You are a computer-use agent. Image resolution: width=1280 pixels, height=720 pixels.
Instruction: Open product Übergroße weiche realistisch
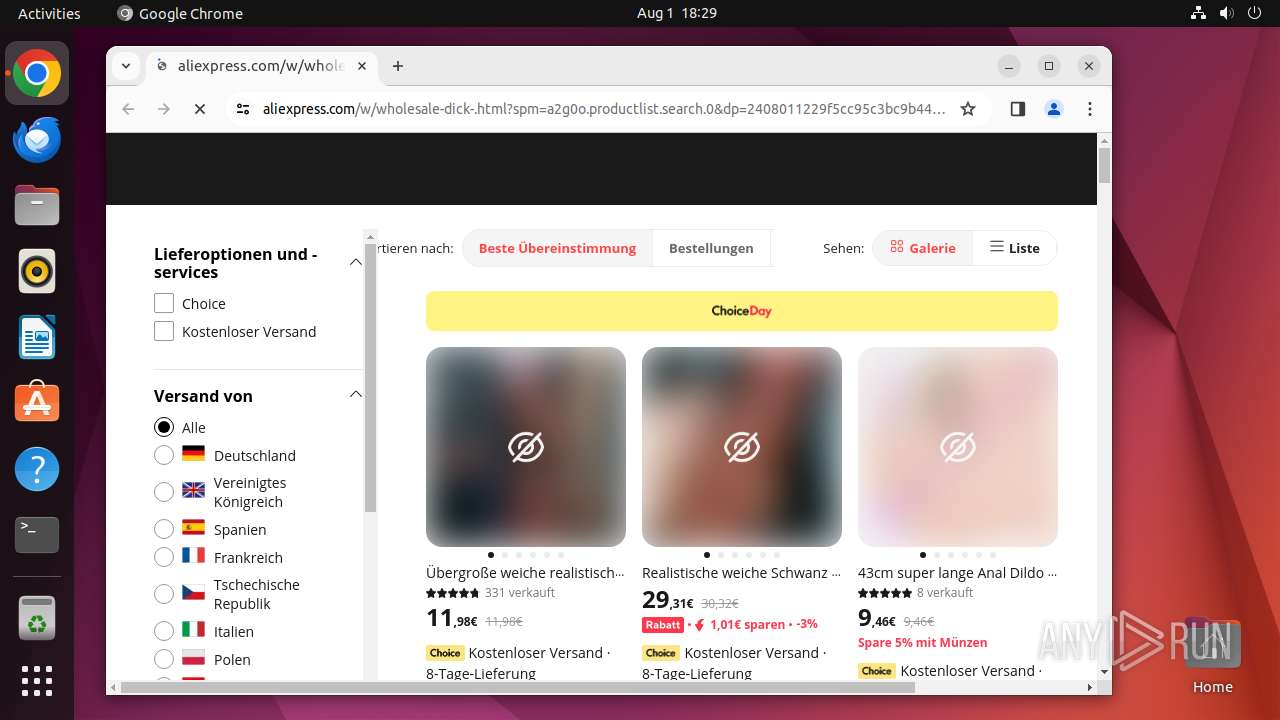525,573
